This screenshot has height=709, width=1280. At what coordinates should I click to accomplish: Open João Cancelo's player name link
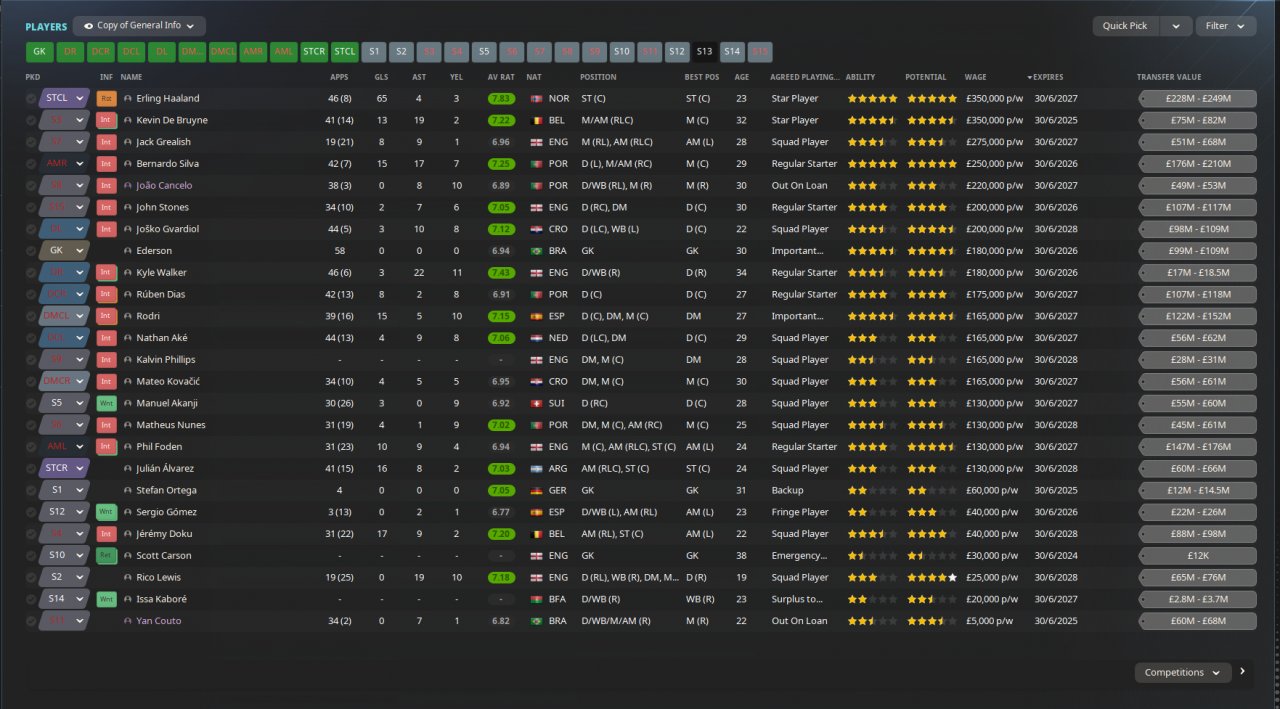(x=164, y=186)
